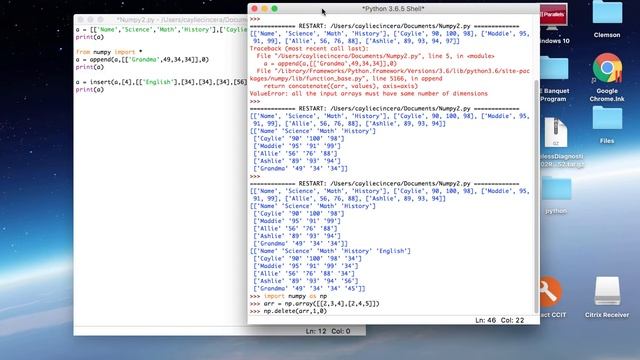Close the Python 3.6.5 Shell window

point(255,9)
